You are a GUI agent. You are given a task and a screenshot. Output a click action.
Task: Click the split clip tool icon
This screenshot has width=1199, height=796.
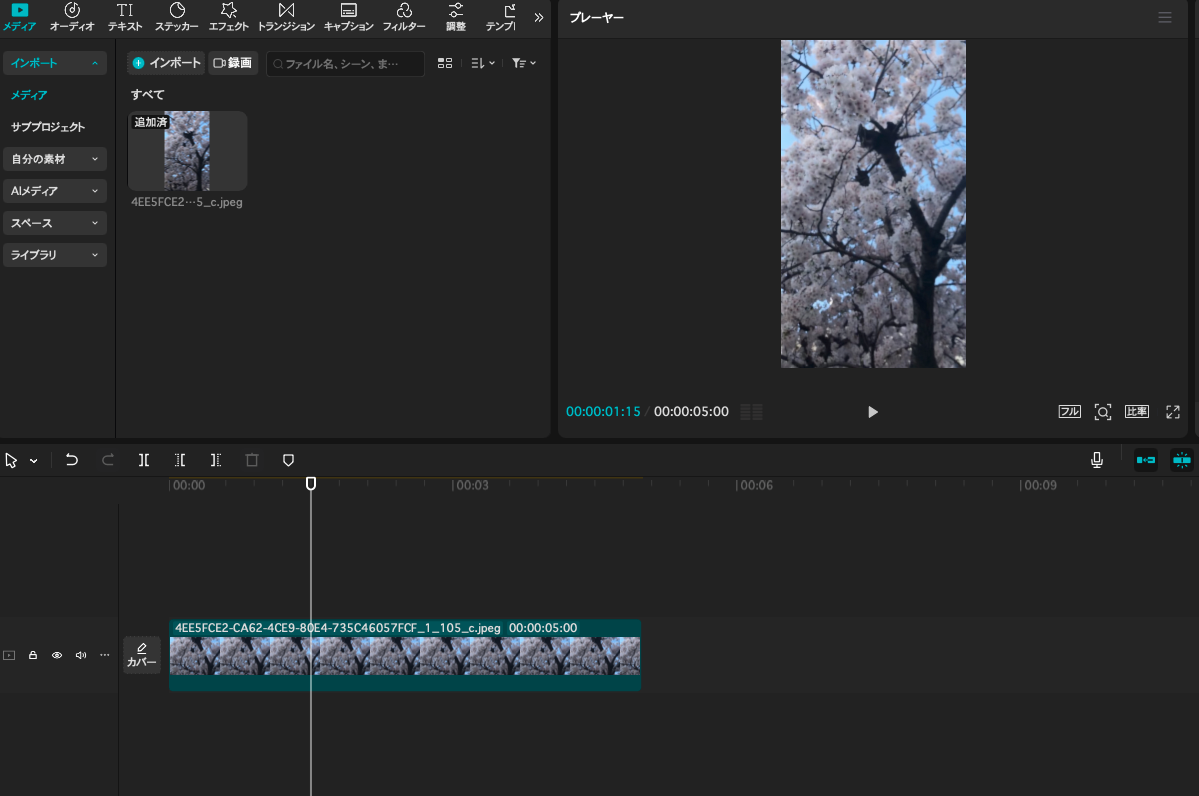(x=144, y=460)
